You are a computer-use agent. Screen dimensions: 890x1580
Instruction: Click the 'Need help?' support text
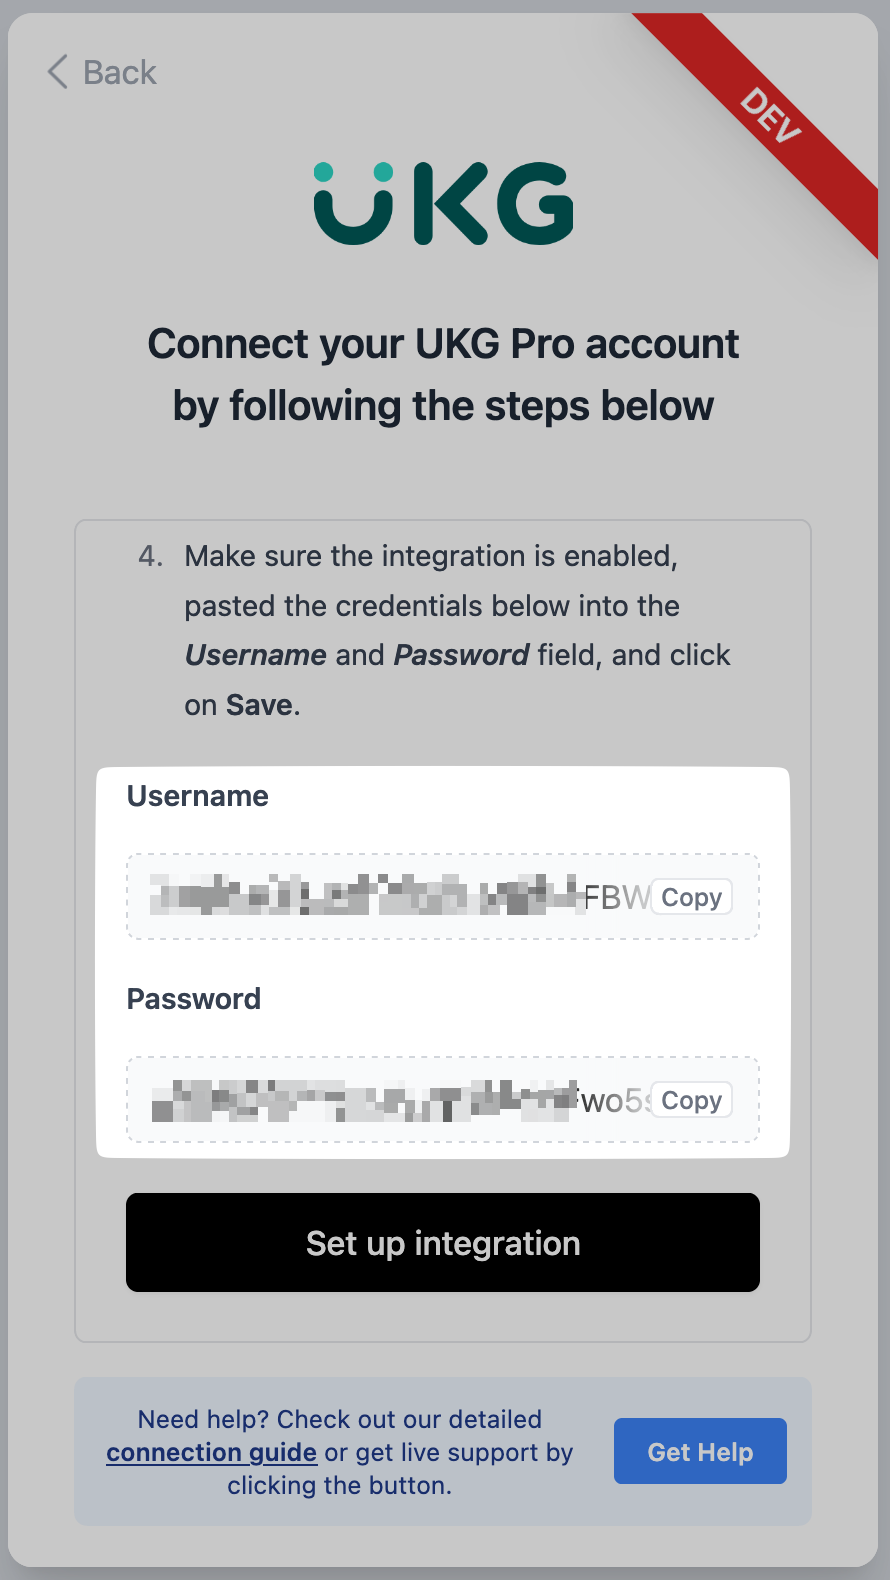tap(204, 1419)
